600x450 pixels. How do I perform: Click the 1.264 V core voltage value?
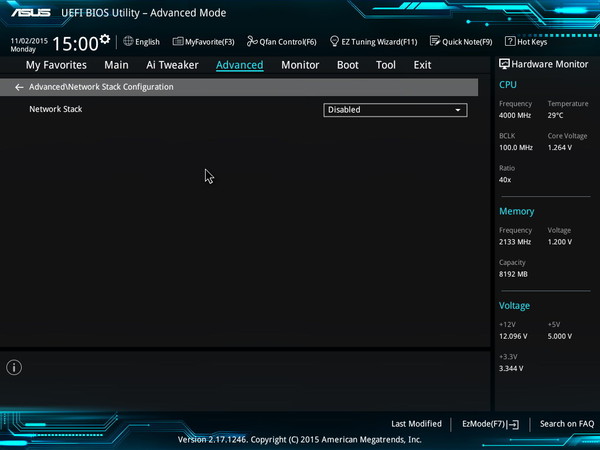[560, 147]
